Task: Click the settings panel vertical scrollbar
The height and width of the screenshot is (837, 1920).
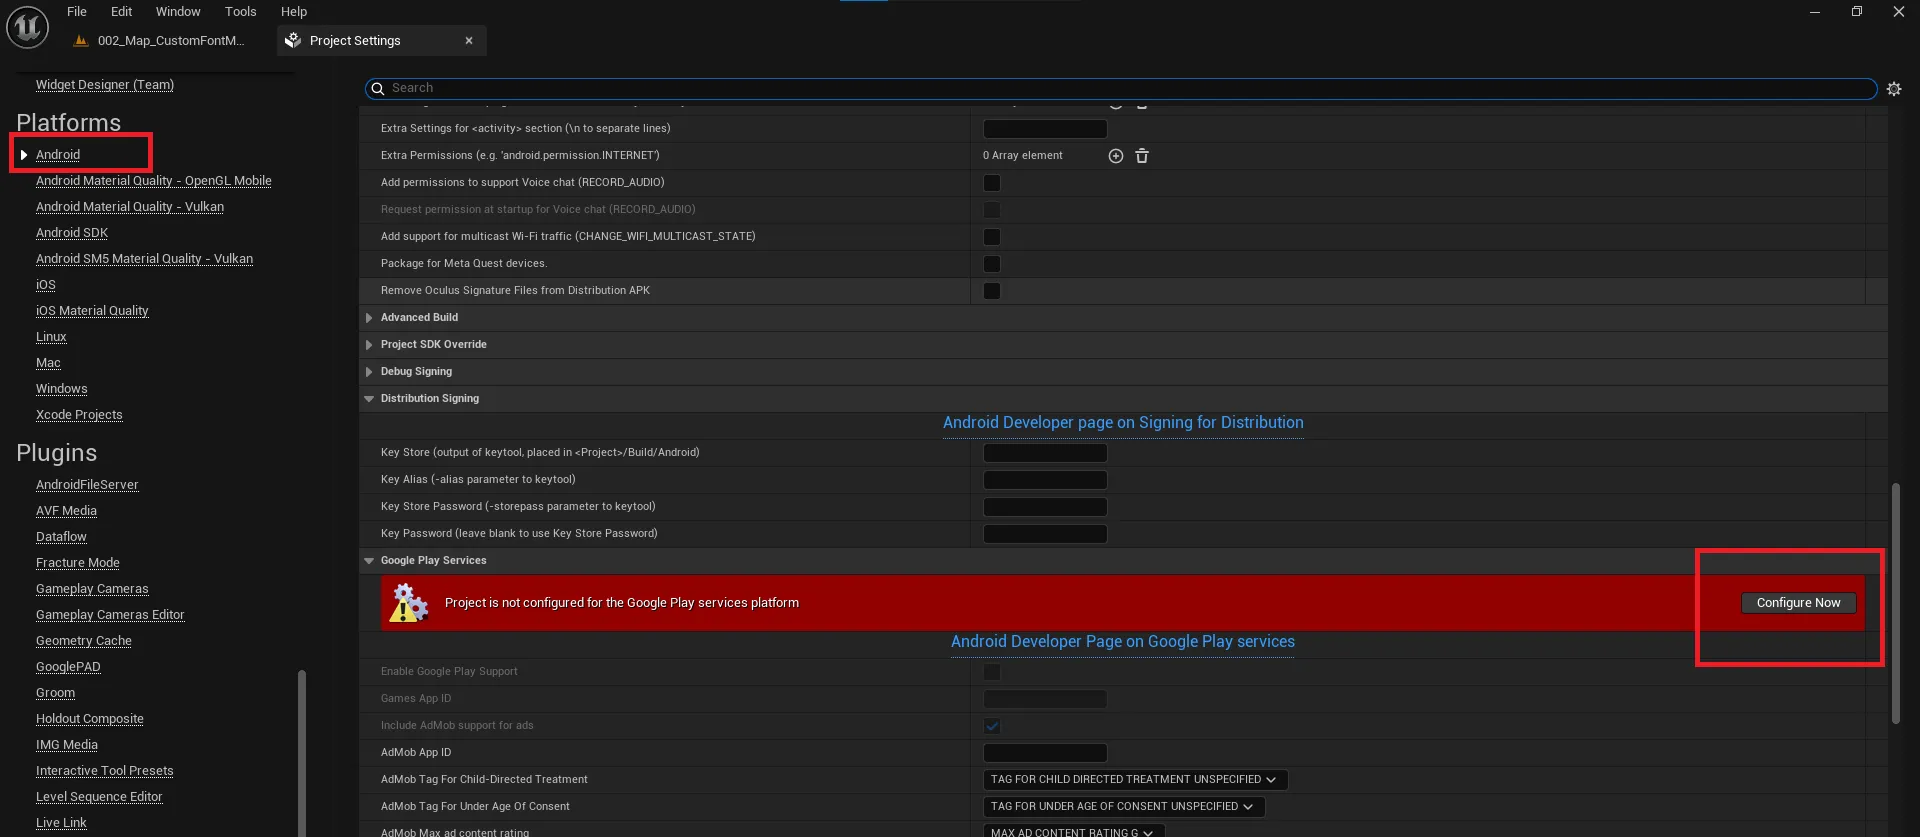Action: click(1895, 603)
